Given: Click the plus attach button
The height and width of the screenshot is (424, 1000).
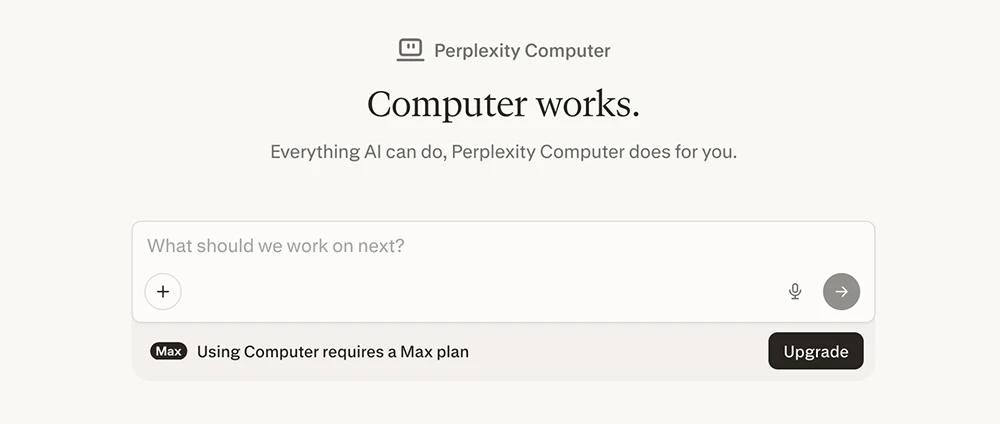Looking at the screenshot, I should click(x=163, y=292).
